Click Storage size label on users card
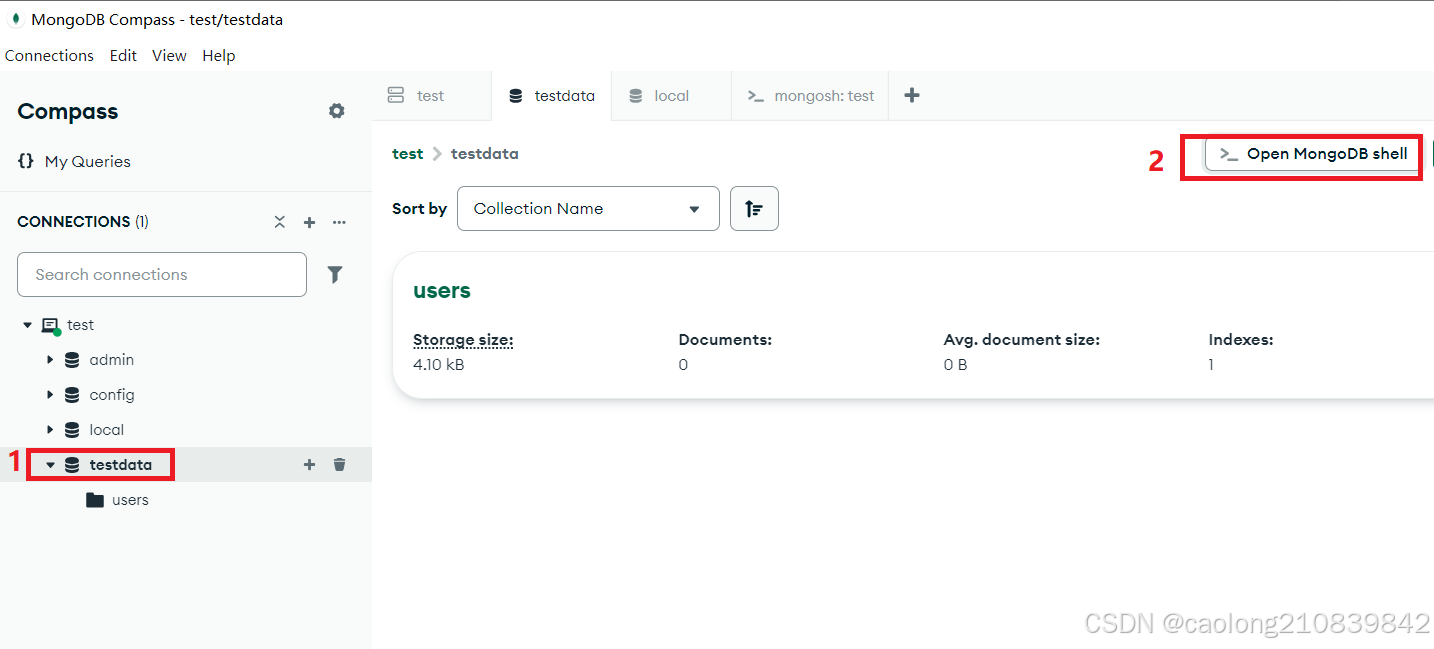The width and height of the screenshot is (1434, 649). (x=463, y=340)
